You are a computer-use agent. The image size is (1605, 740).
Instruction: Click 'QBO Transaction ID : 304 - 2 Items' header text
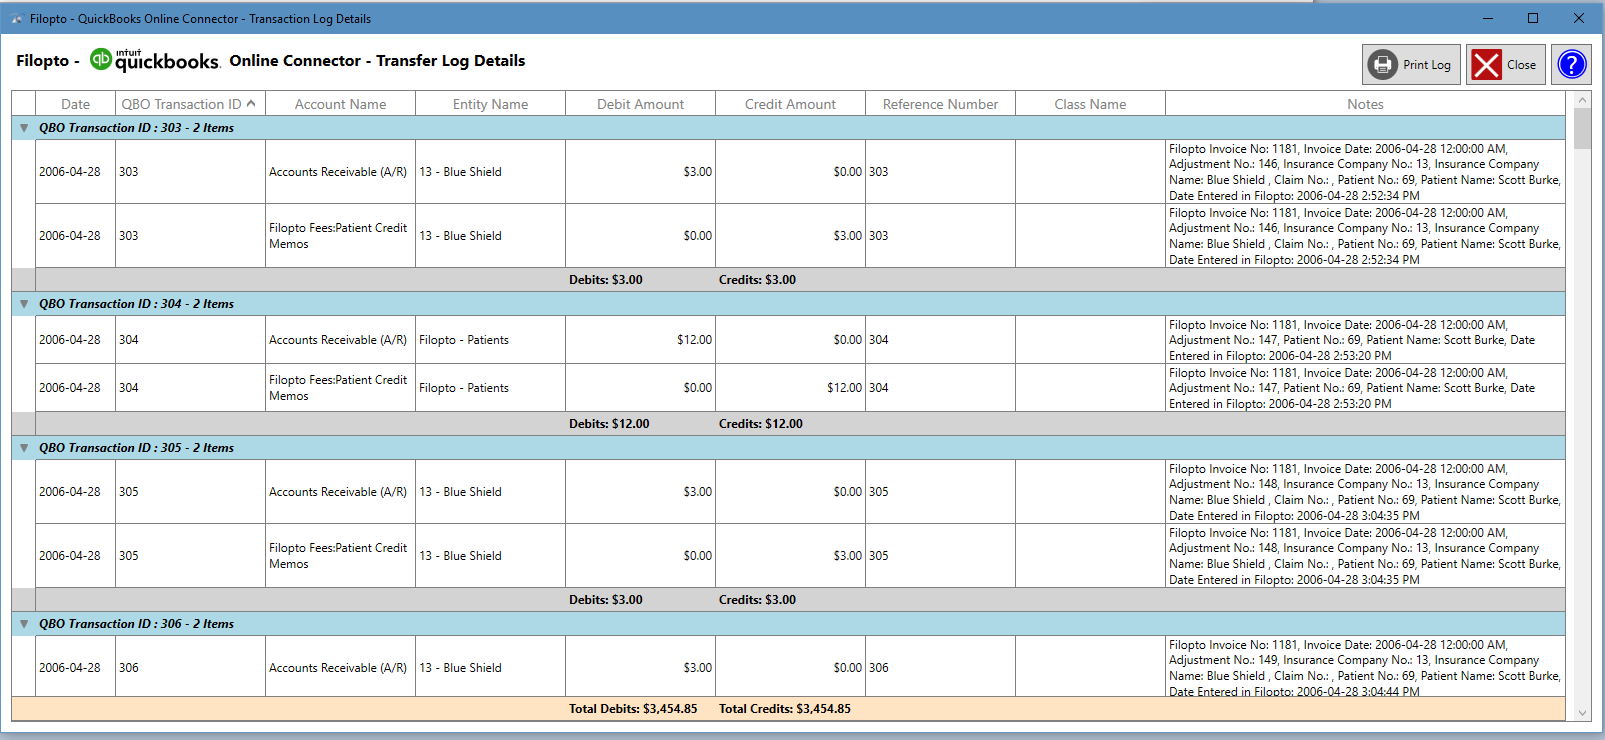[136, 304]
